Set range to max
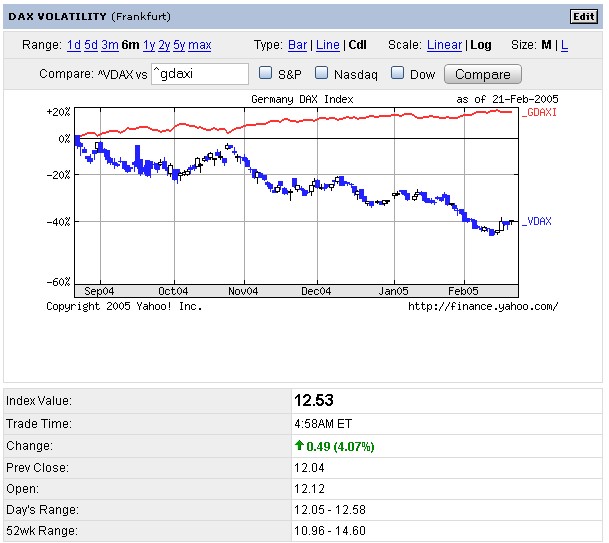Screen dimensions: 609x543 (x=200, y=45)
